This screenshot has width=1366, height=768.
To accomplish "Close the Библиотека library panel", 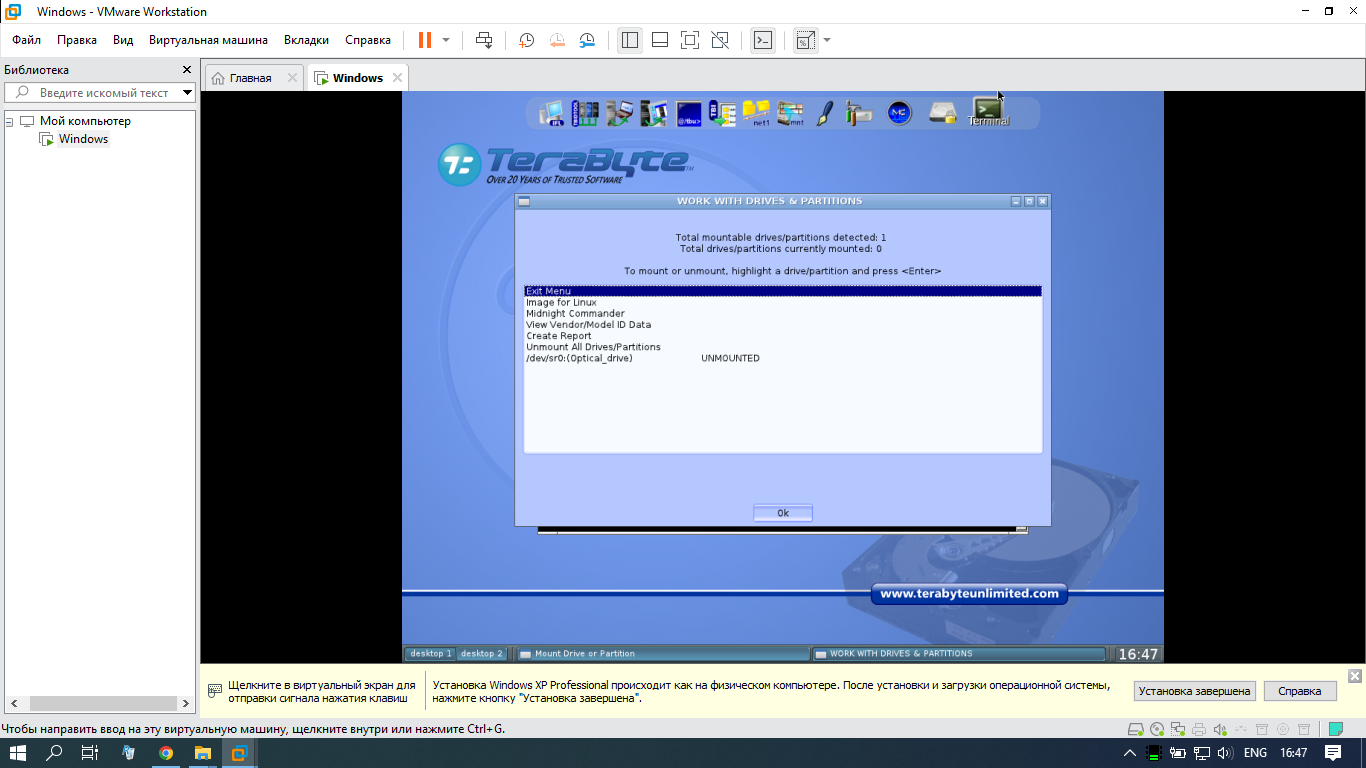I will 186,70.
